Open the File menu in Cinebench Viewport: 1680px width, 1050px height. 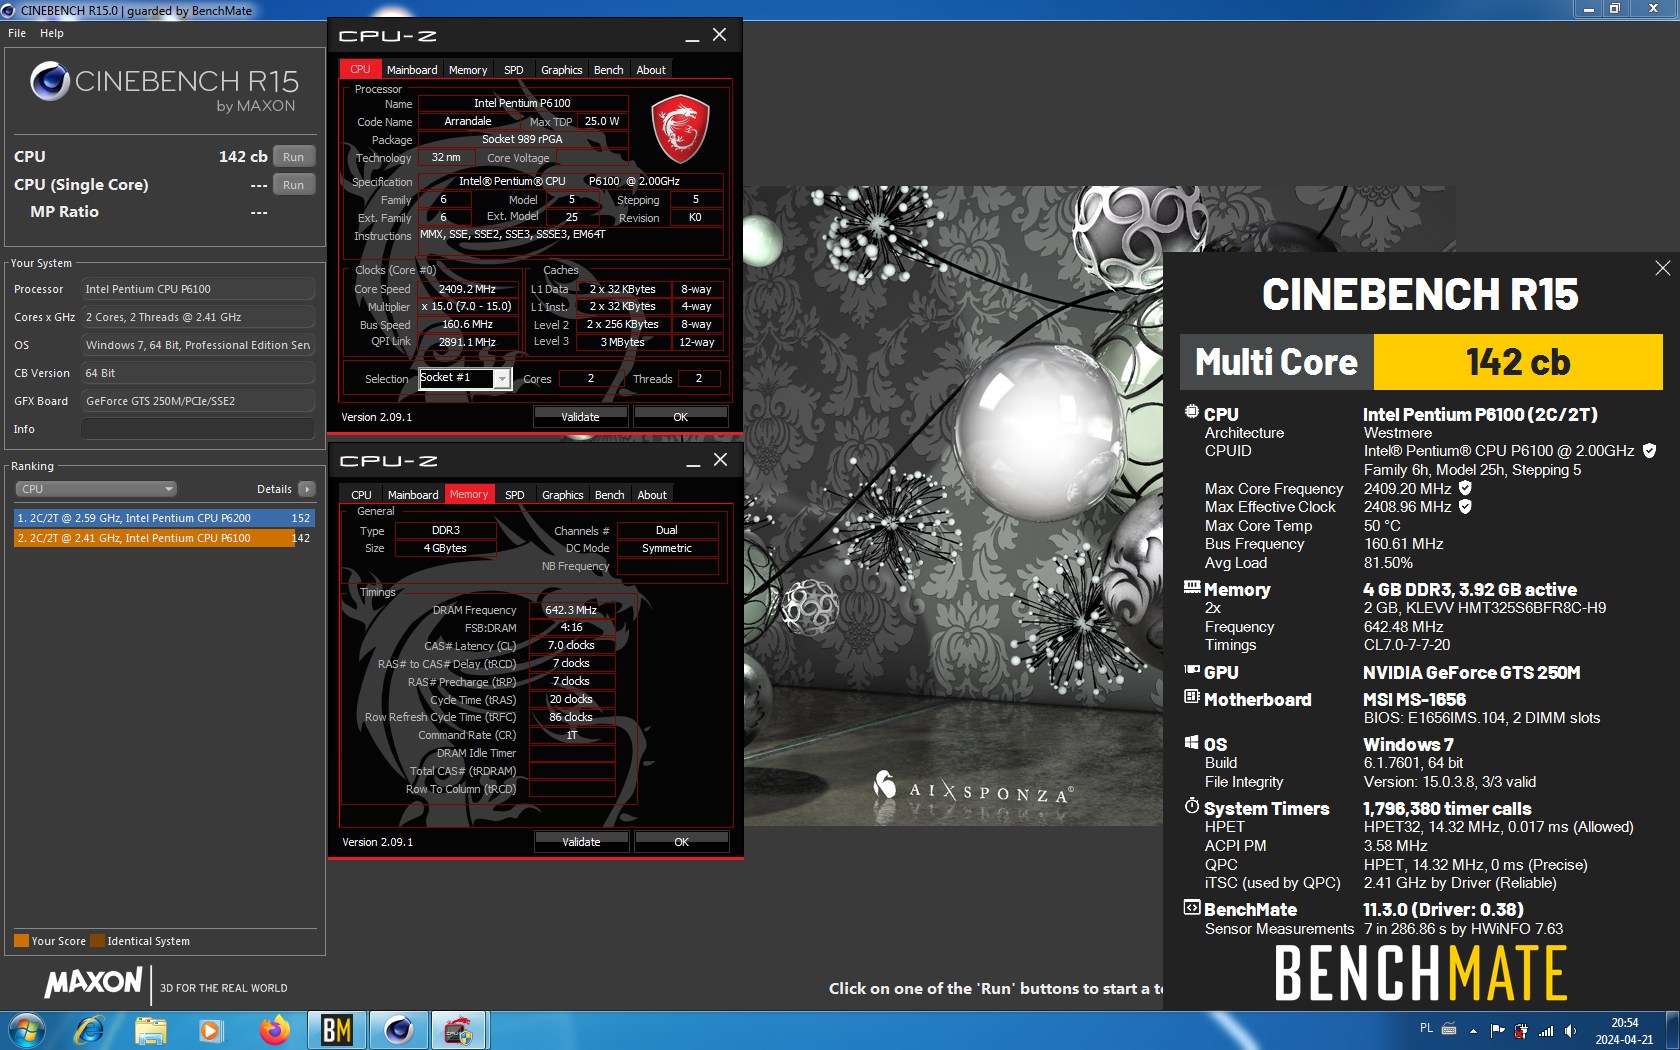(17, 33)
